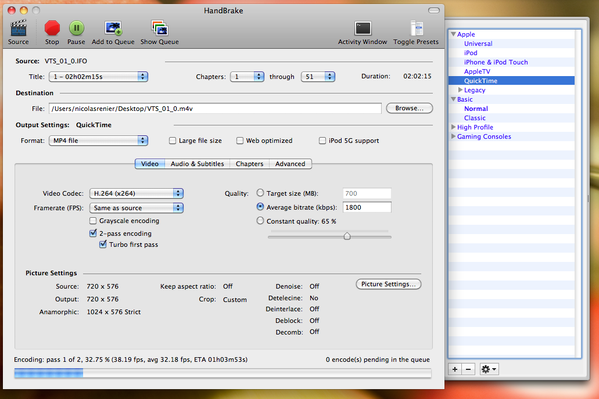This screenshot has height=399, width=599.
Task: Click the Duration value 02:02:15
Action: click(417, 76)
